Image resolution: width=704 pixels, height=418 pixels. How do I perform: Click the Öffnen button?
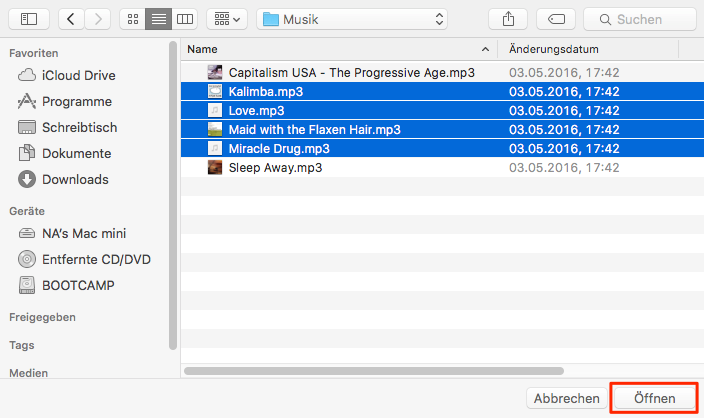coord(654,398)
